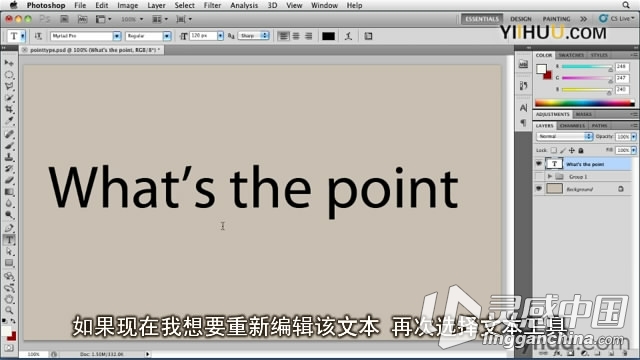Screen dimensions: 640x360
Task: Open the layer Fill dropdown arrow
Action: pos(633,150)
